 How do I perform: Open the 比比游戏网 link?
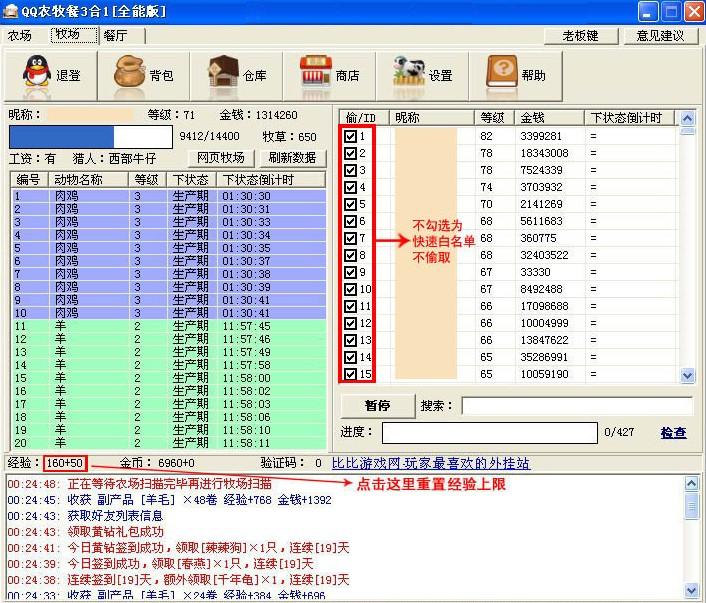431,463
